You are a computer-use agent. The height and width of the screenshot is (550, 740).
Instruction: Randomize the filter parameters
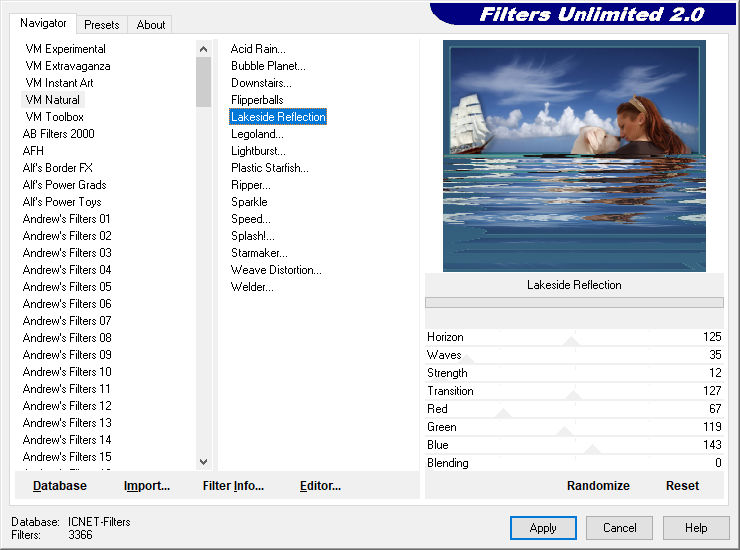coord(598,486)
